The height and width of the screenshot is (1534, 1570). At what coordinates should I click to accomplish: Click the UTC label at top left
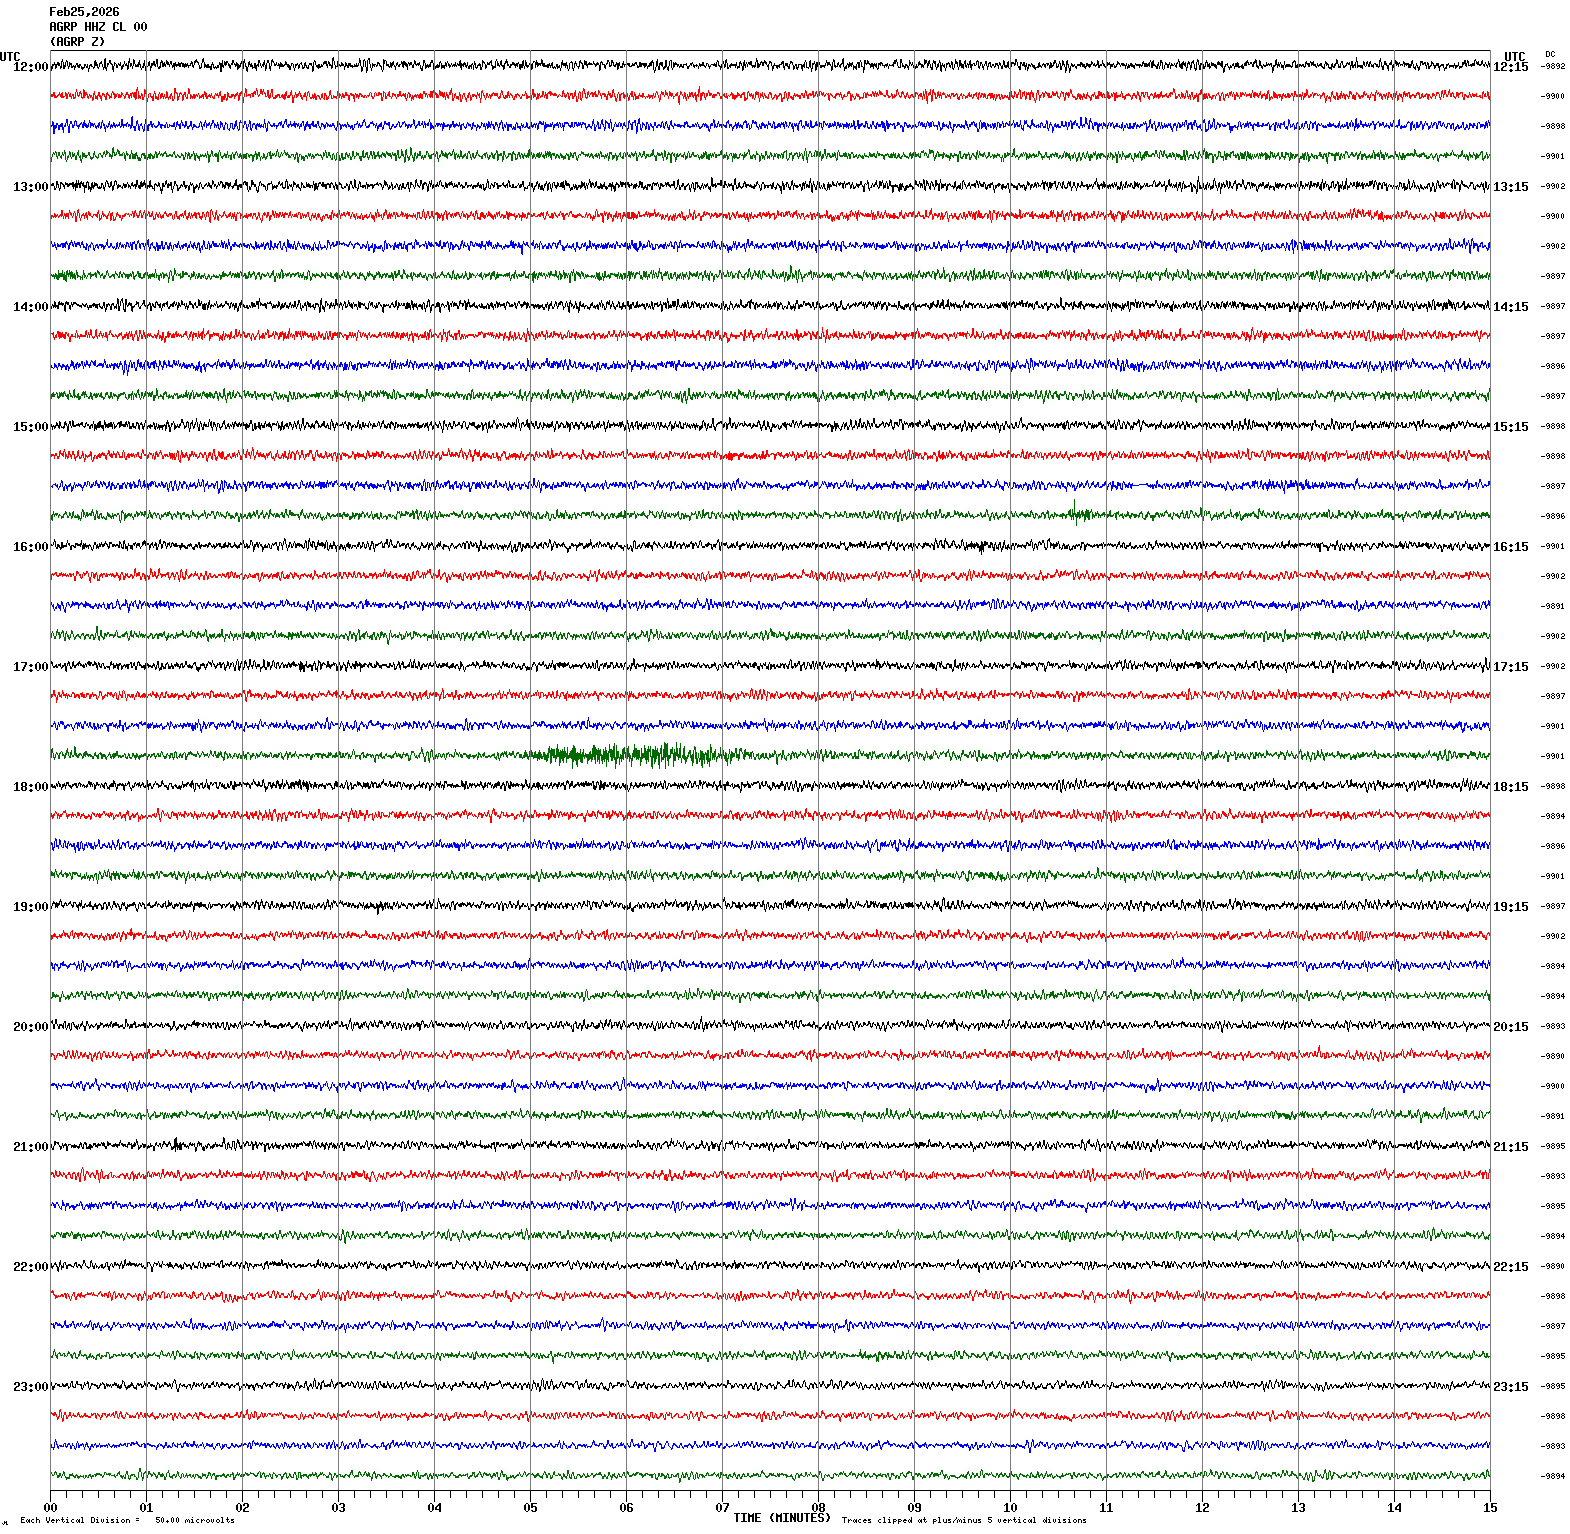click(10, 57)
